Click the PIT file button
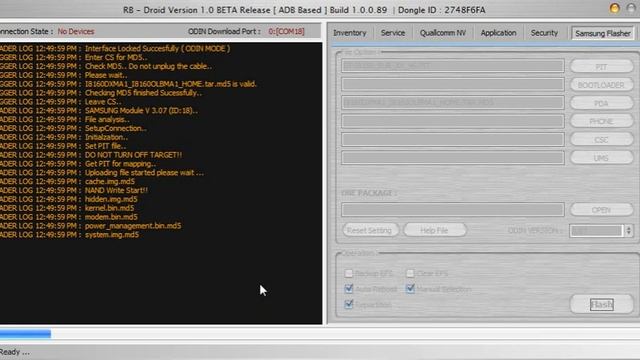640x360 pixels. 601,67
